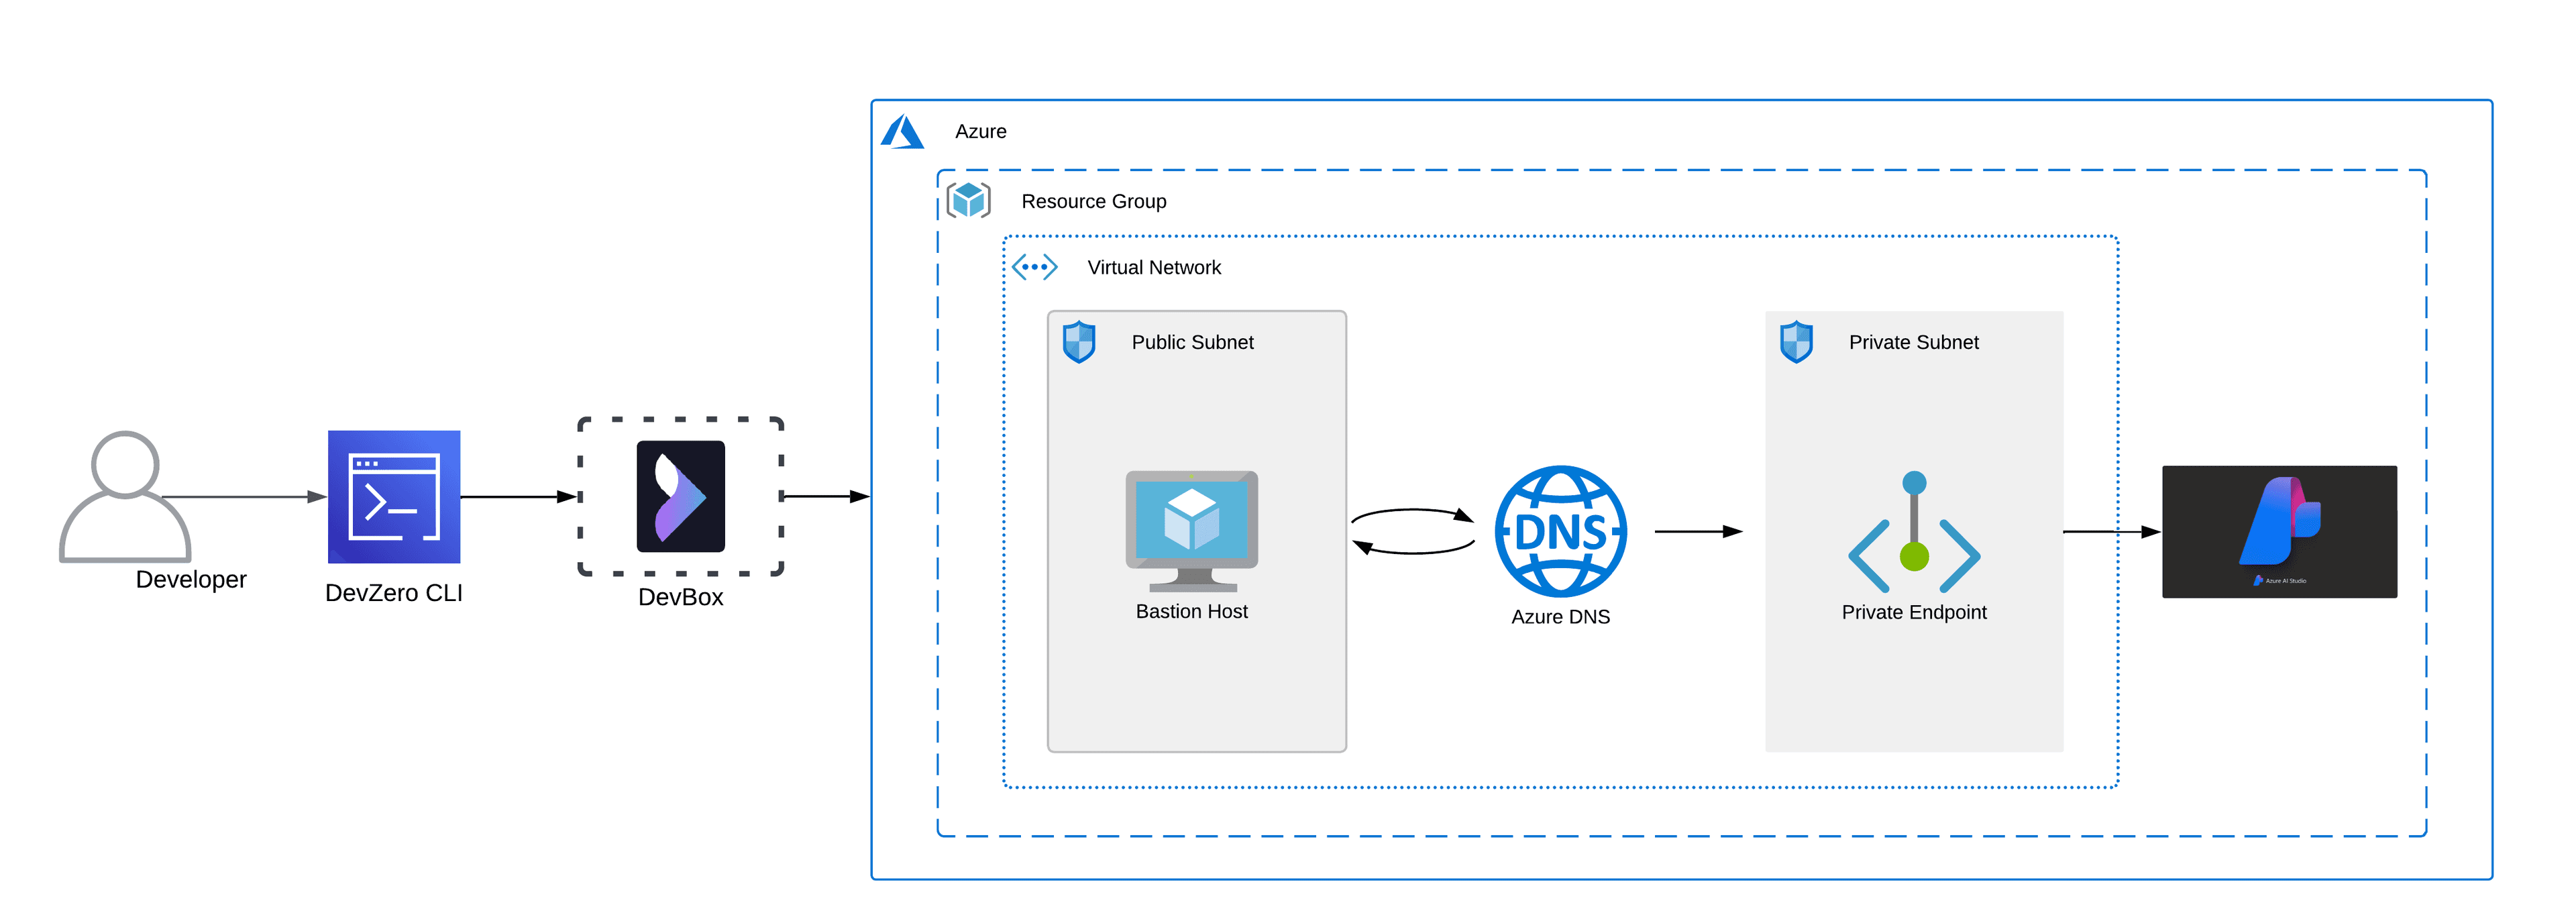
Task: Click the Azure DNS globe icon
Action: [x=1561, y=531]
